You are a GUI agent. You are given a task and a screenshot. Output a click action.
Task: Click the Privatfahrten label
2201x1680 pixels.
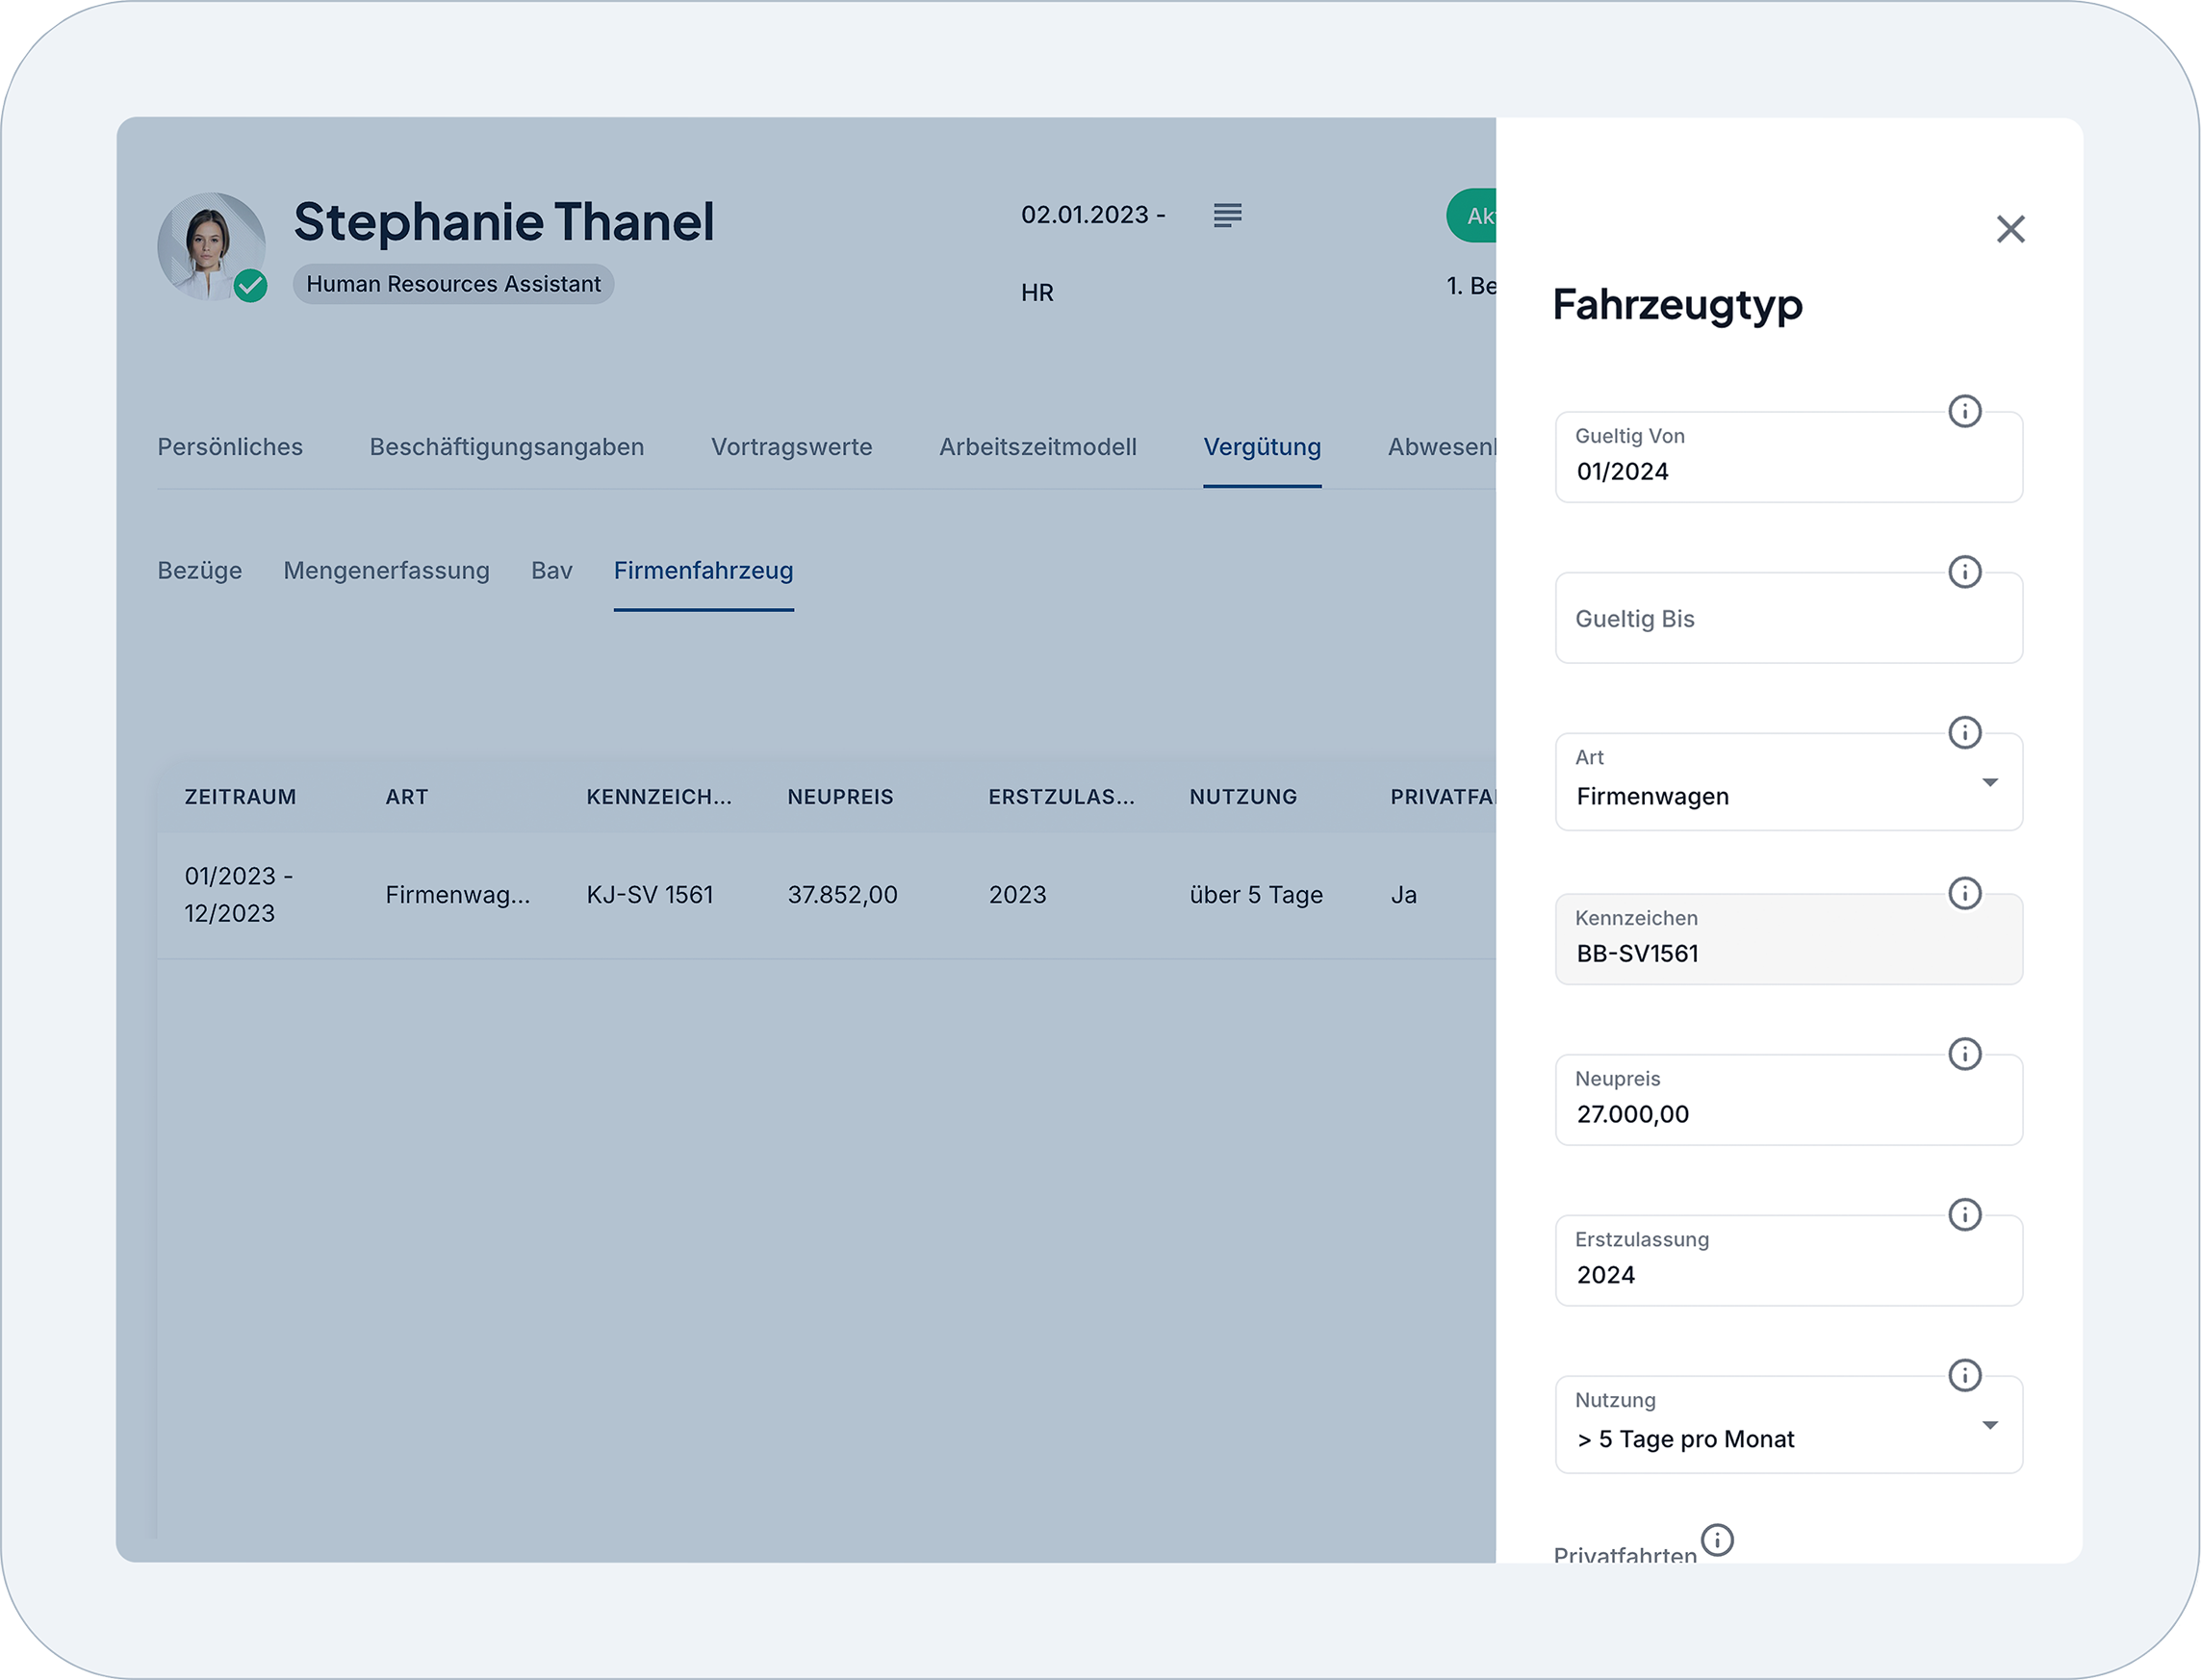1625,1555
